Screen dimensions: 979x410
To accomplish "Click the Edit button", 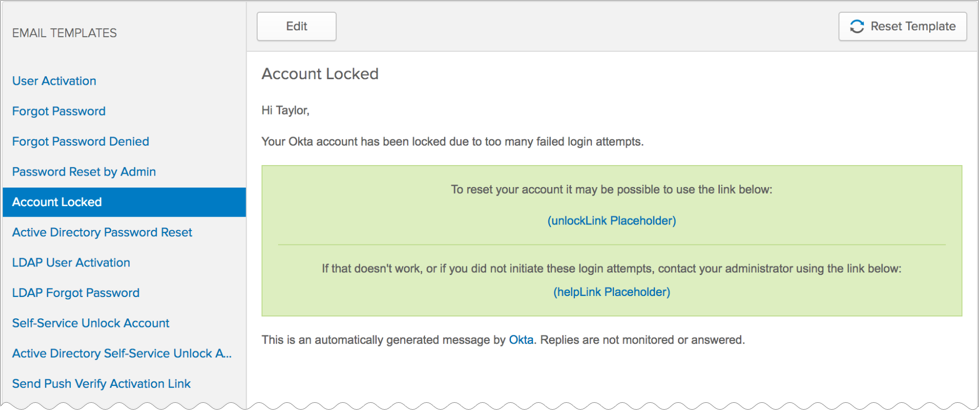I will [x=297, y=26].
